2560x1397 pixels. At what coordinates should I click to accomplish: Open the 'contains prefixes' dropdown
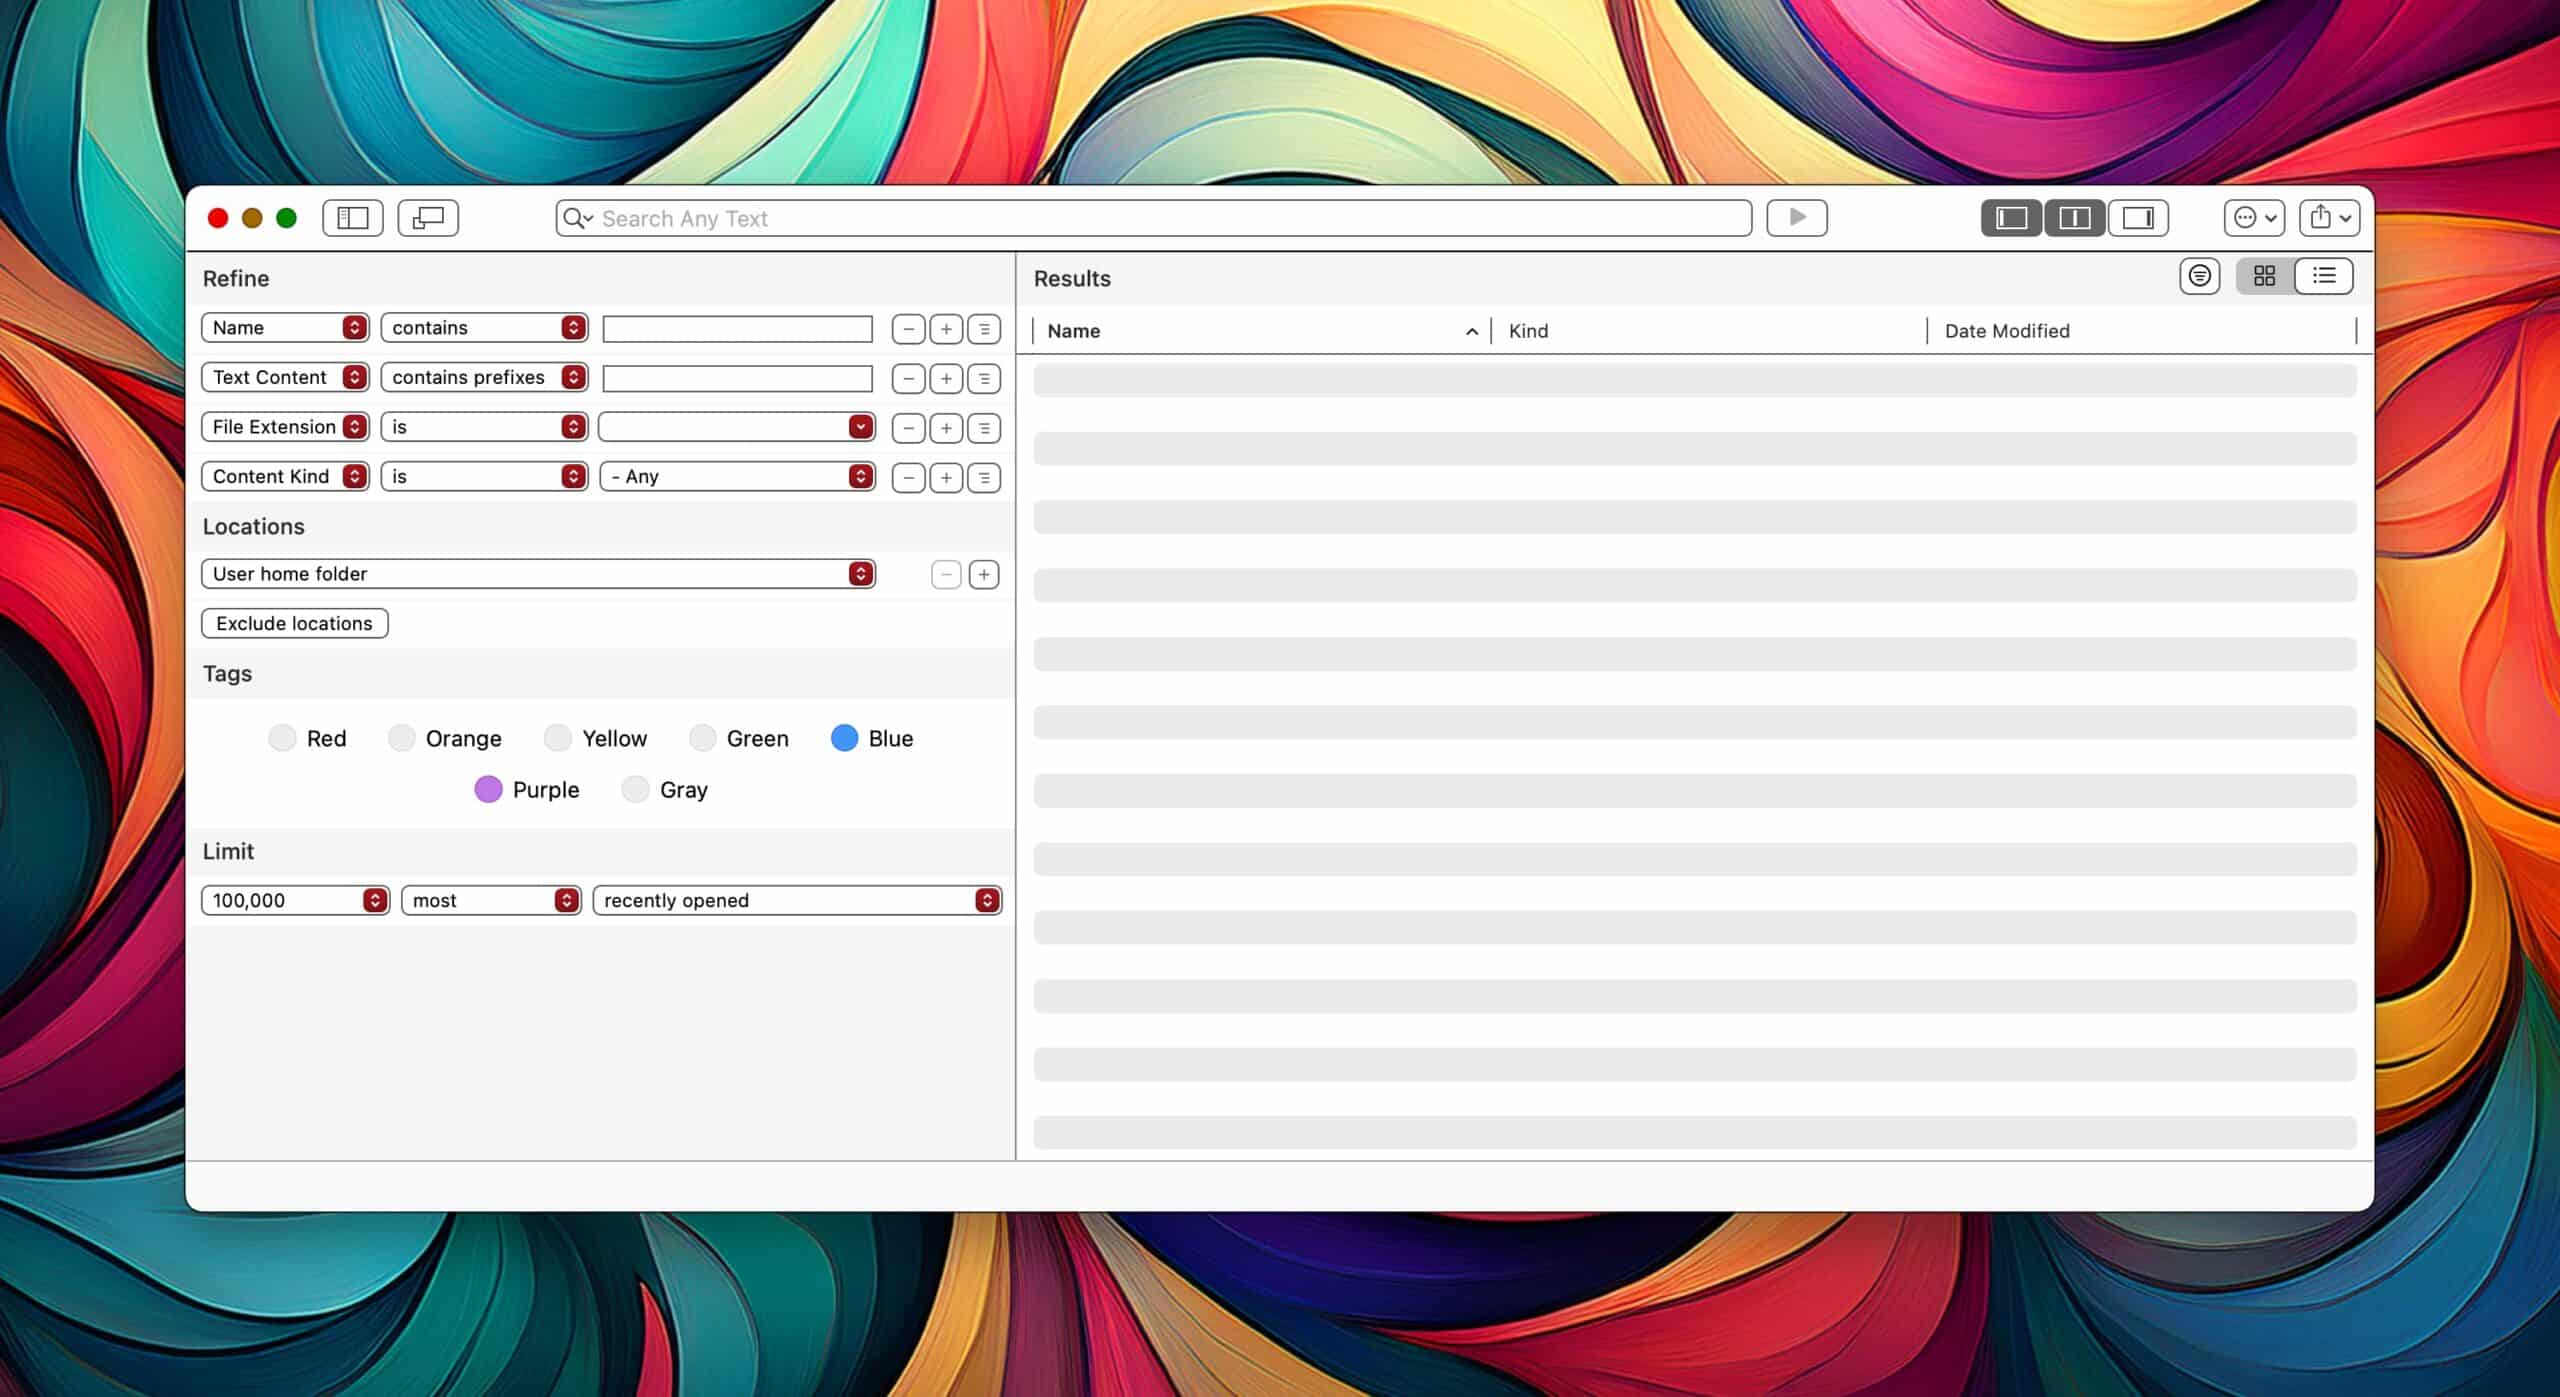point(484,377)
